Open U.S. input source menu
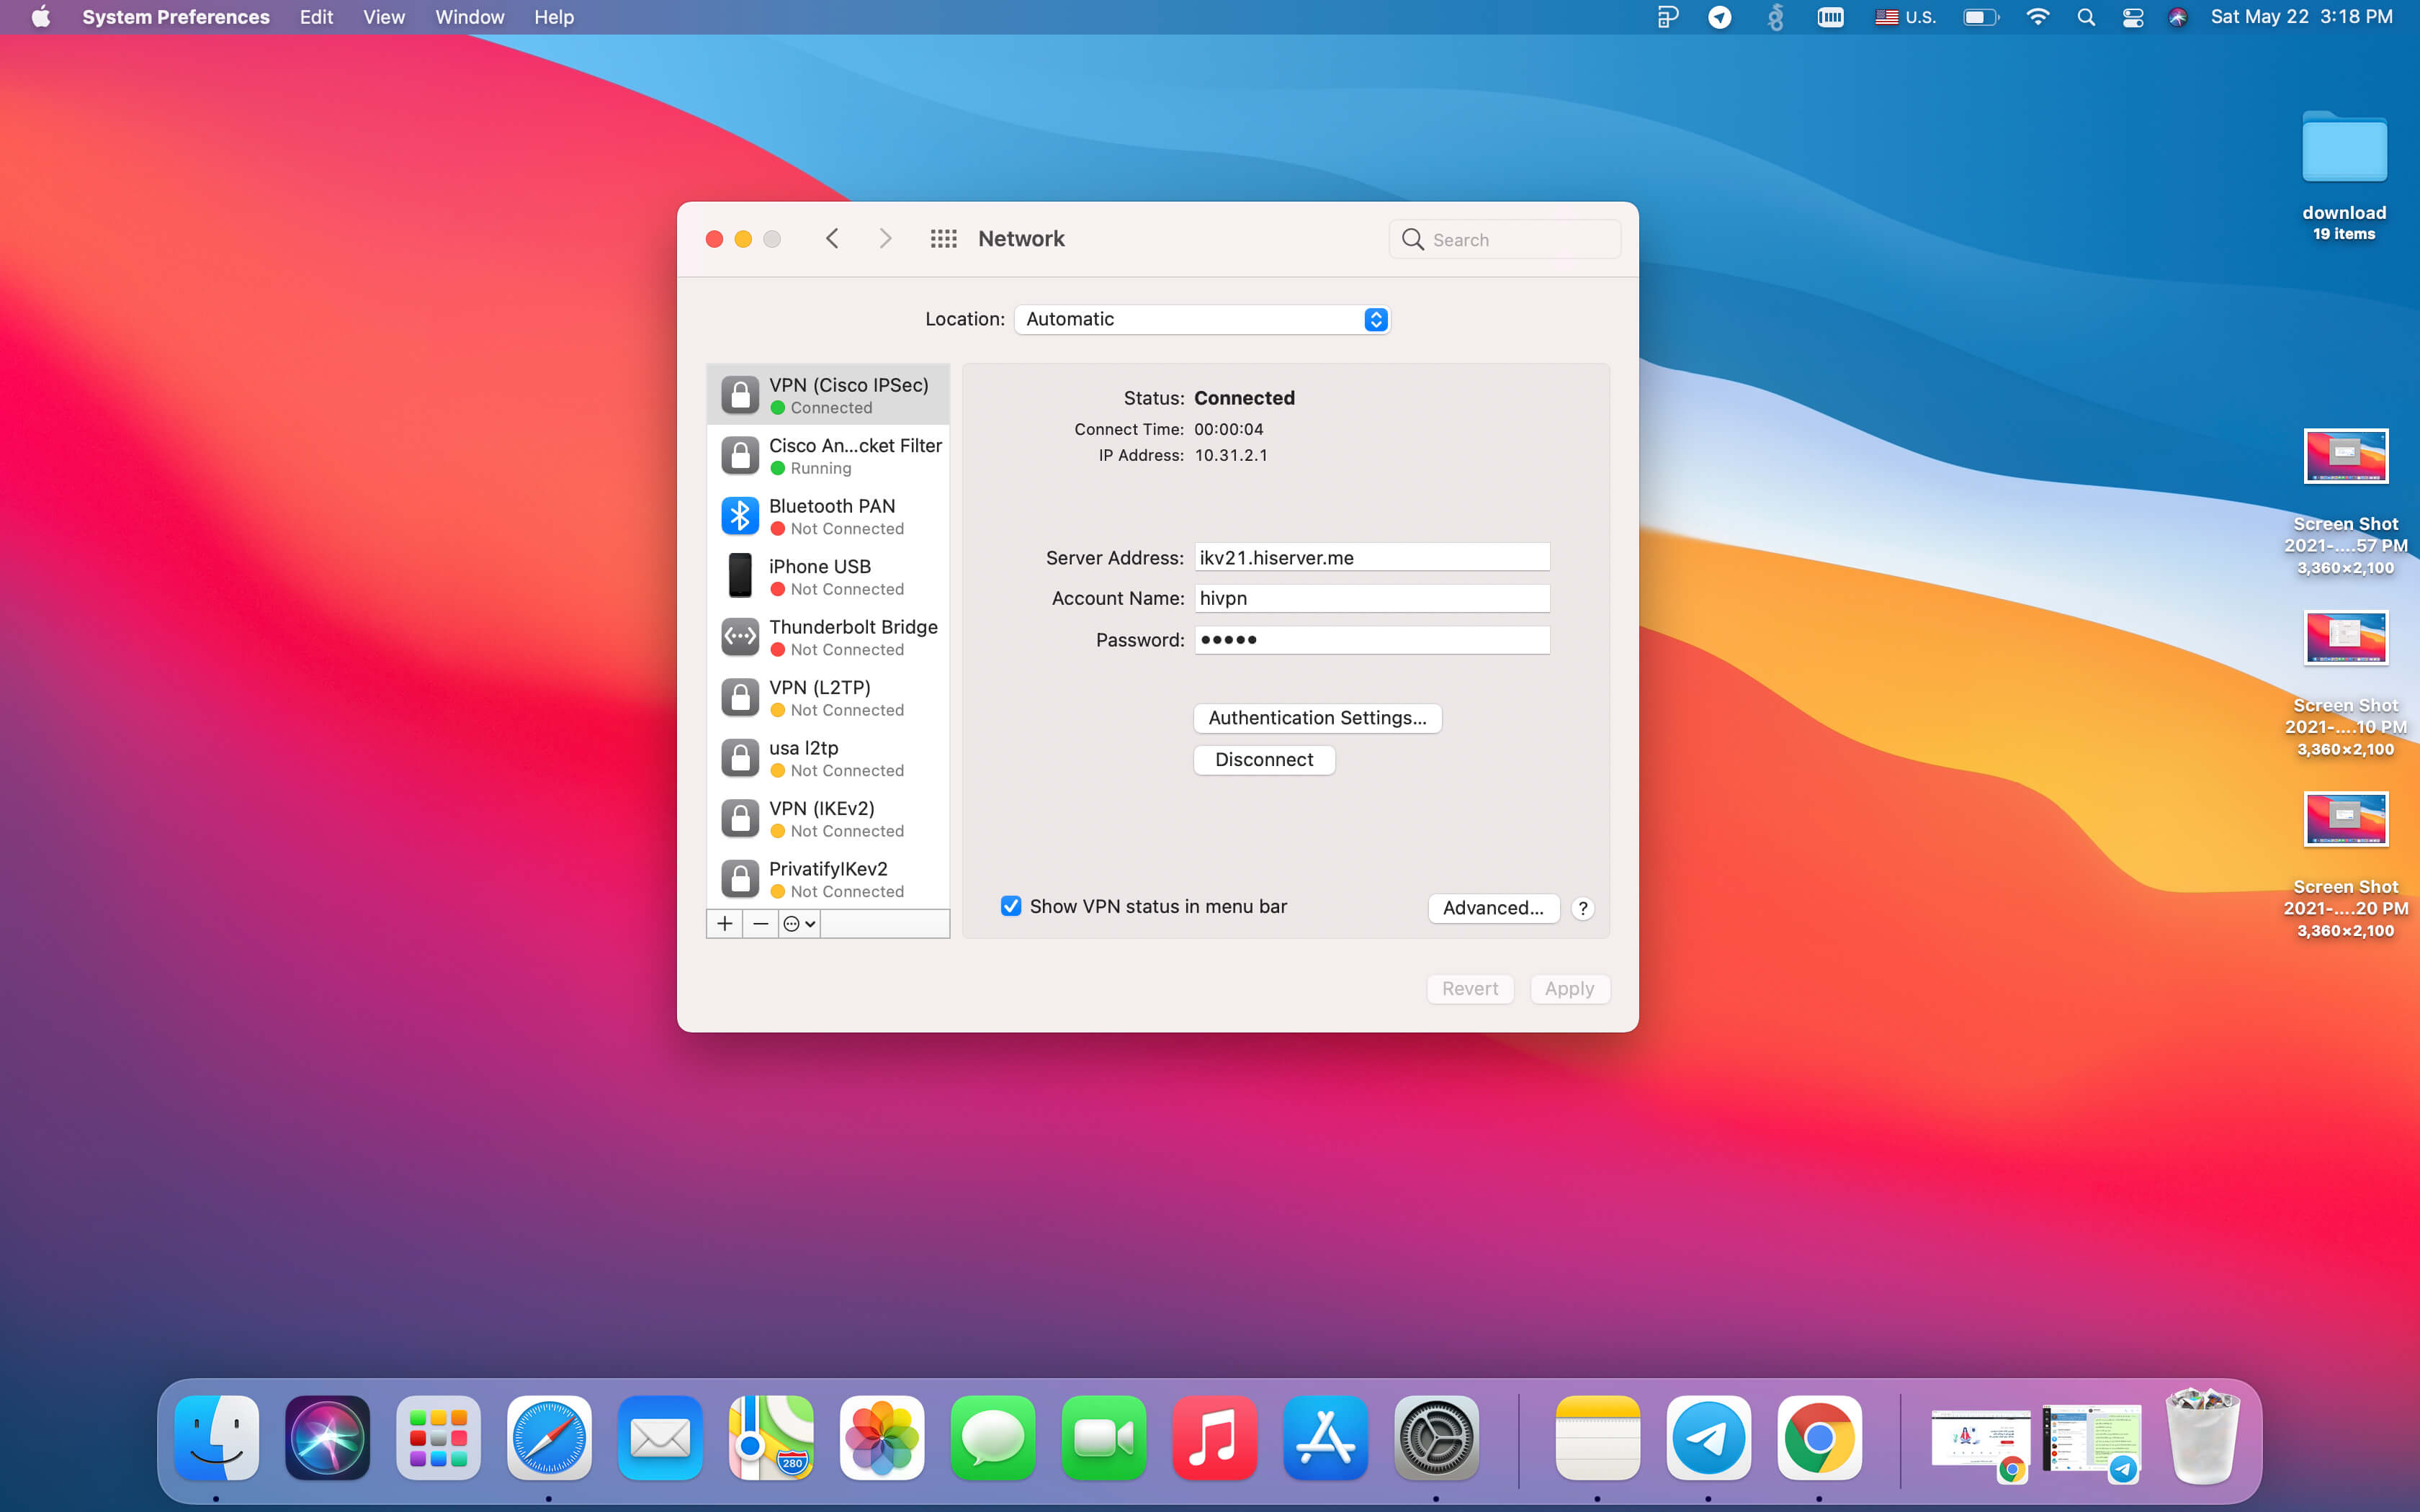This screenshot has width=2420, height=1512. click(1906, 17)
